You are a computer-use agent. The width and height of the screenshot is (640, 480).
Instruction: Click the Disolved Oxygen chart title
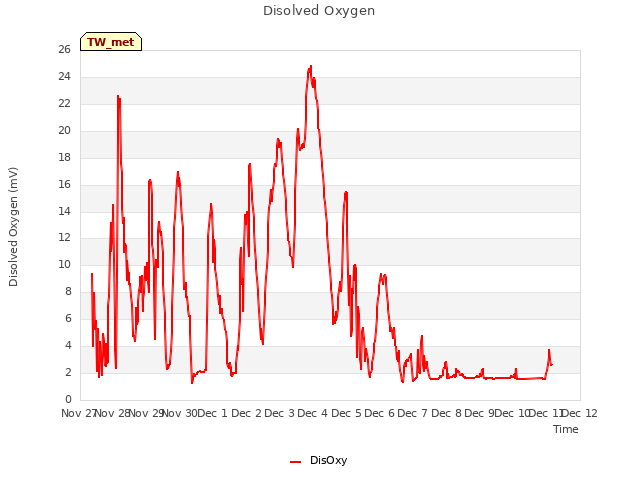319,11
